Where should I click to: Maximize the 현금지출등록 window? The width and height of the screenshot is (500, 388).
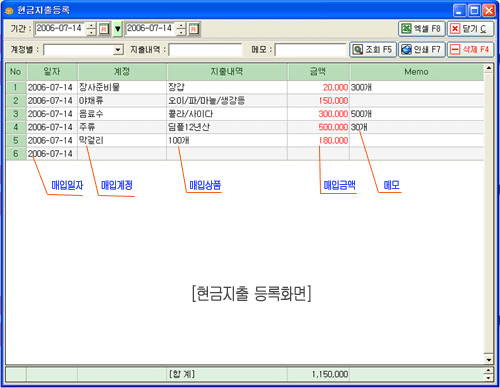[474, 11]
